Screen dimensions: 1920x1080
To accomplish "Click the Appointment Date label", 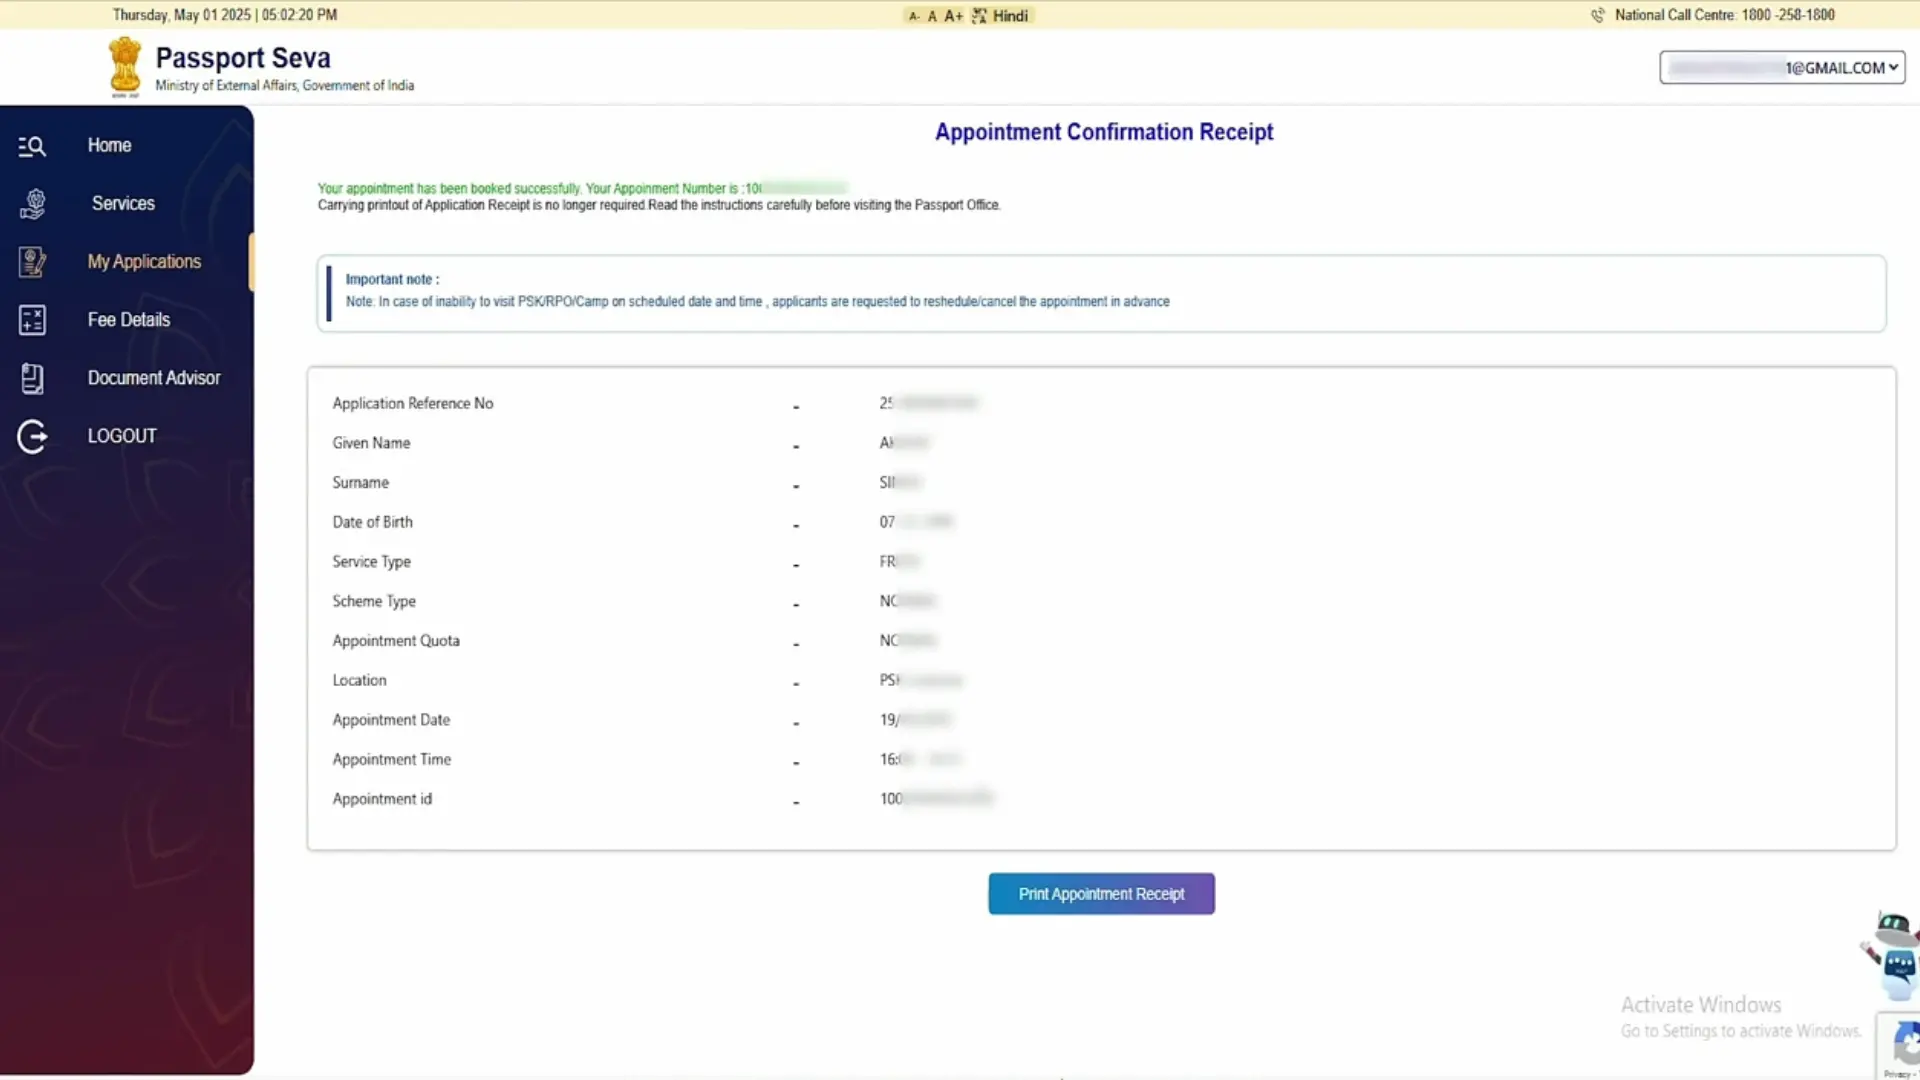I will (391, 720).
